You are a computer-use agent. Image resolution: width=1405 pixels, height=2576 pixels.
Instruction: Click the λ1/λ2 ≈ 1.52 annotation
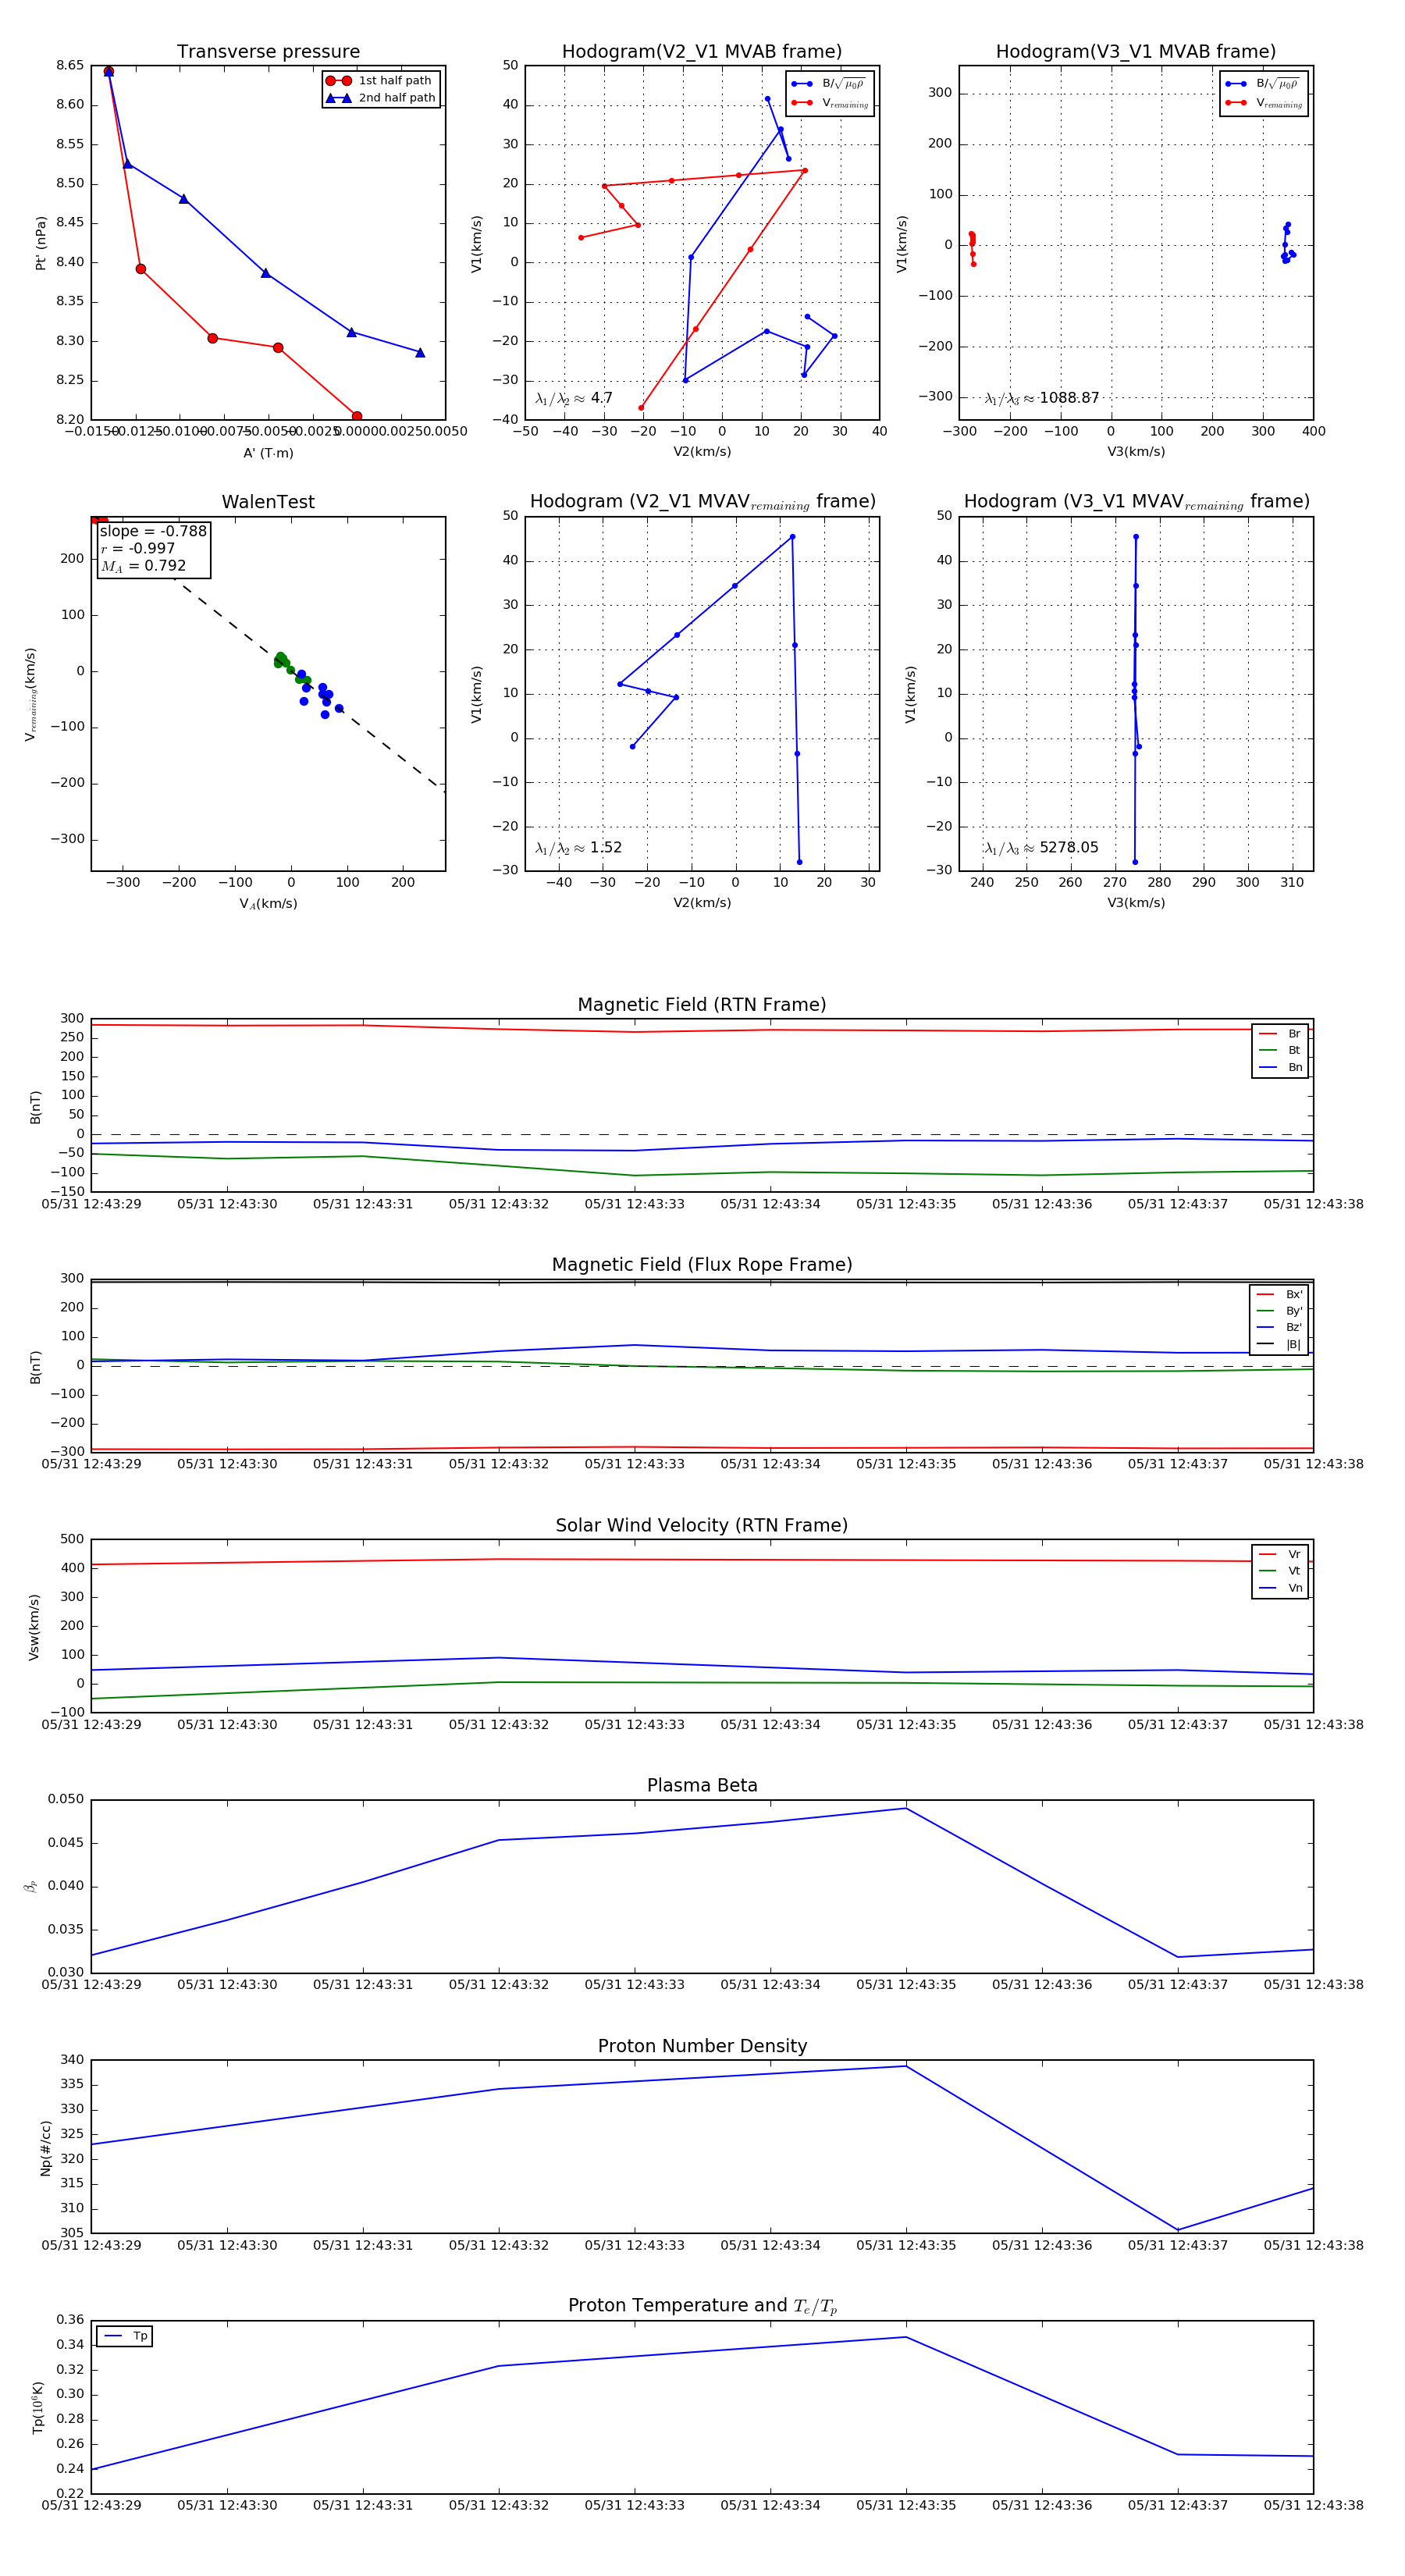pos(578,848)
